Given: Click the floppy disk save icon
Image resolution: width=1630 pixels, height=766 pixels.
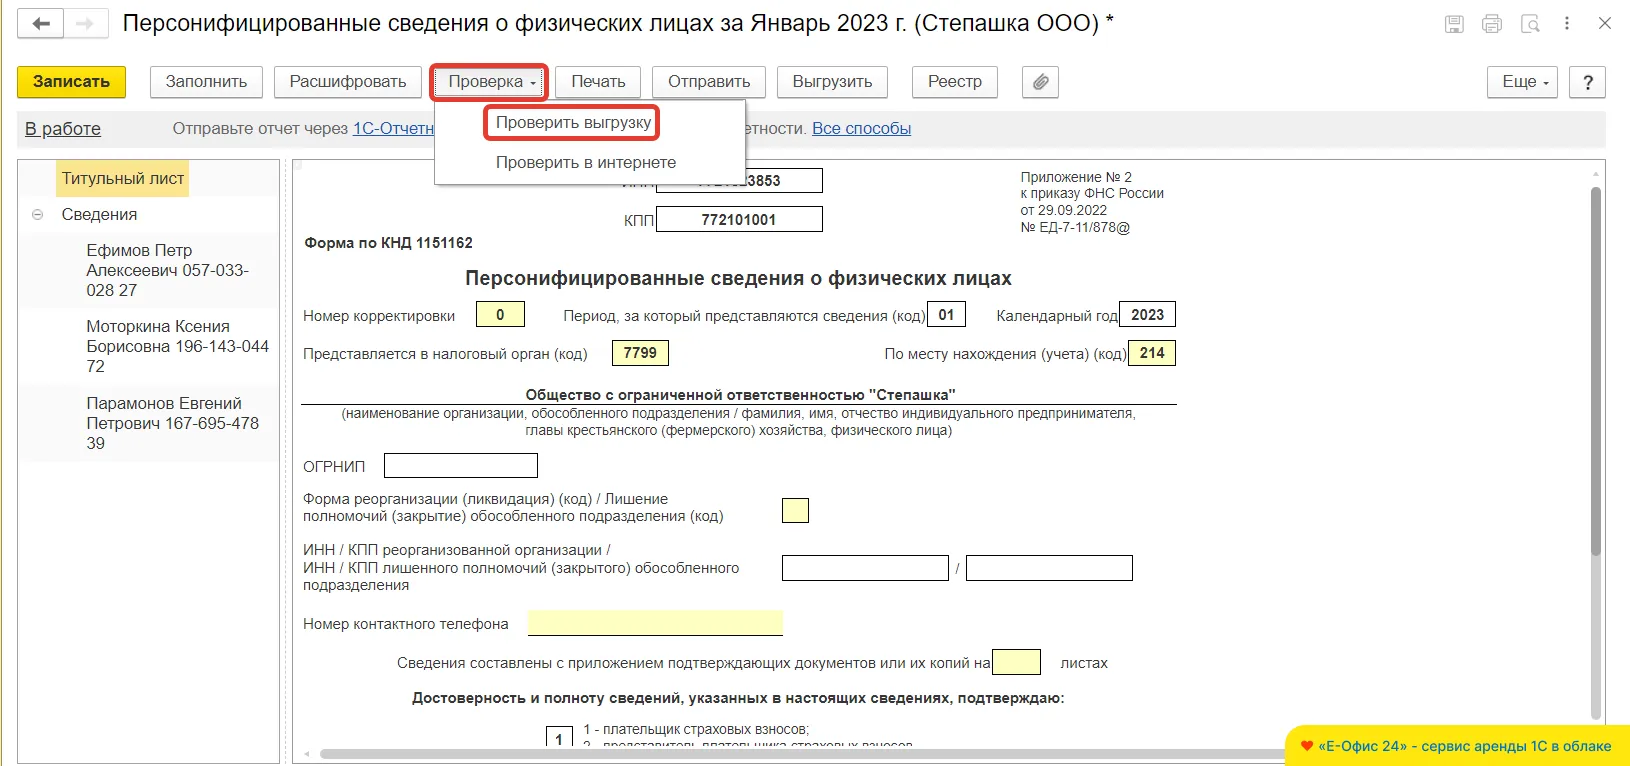Looking at the screenshot, I should coord(1454,24).
